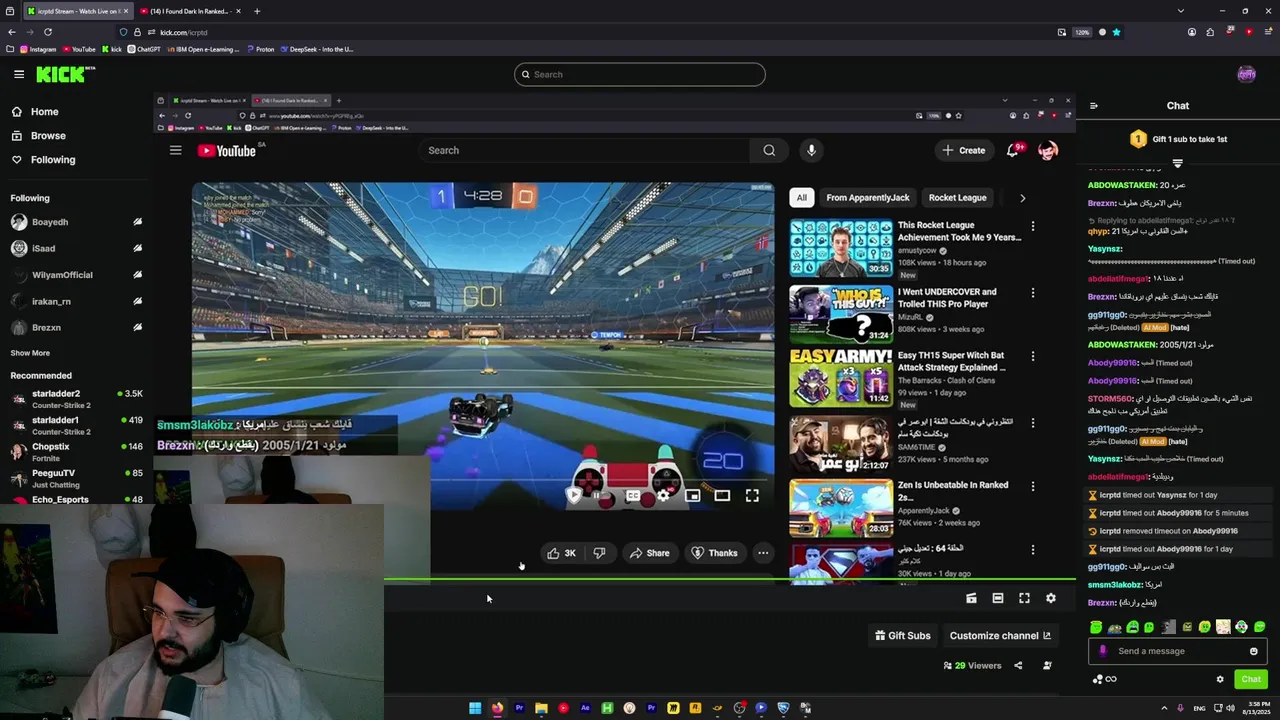Click the Gift Subs button
The width and height of the screenshot is (1280, 720).
coord(903,636)
